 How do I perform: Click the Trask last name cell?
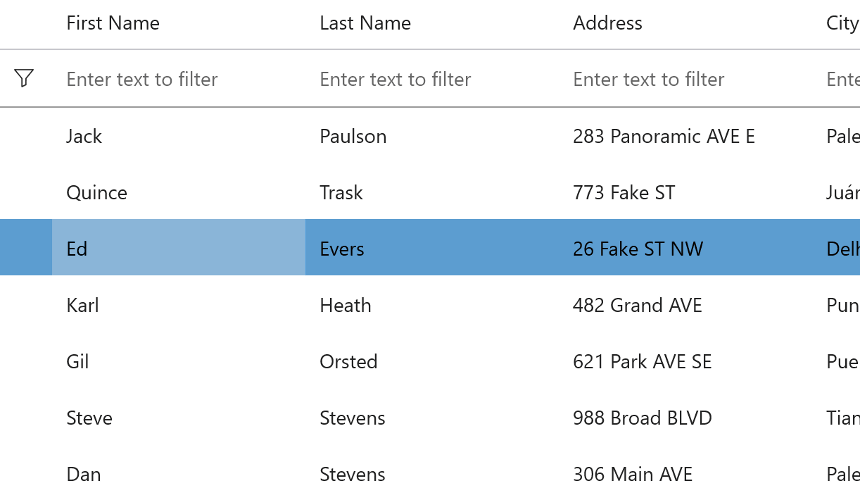341,192
